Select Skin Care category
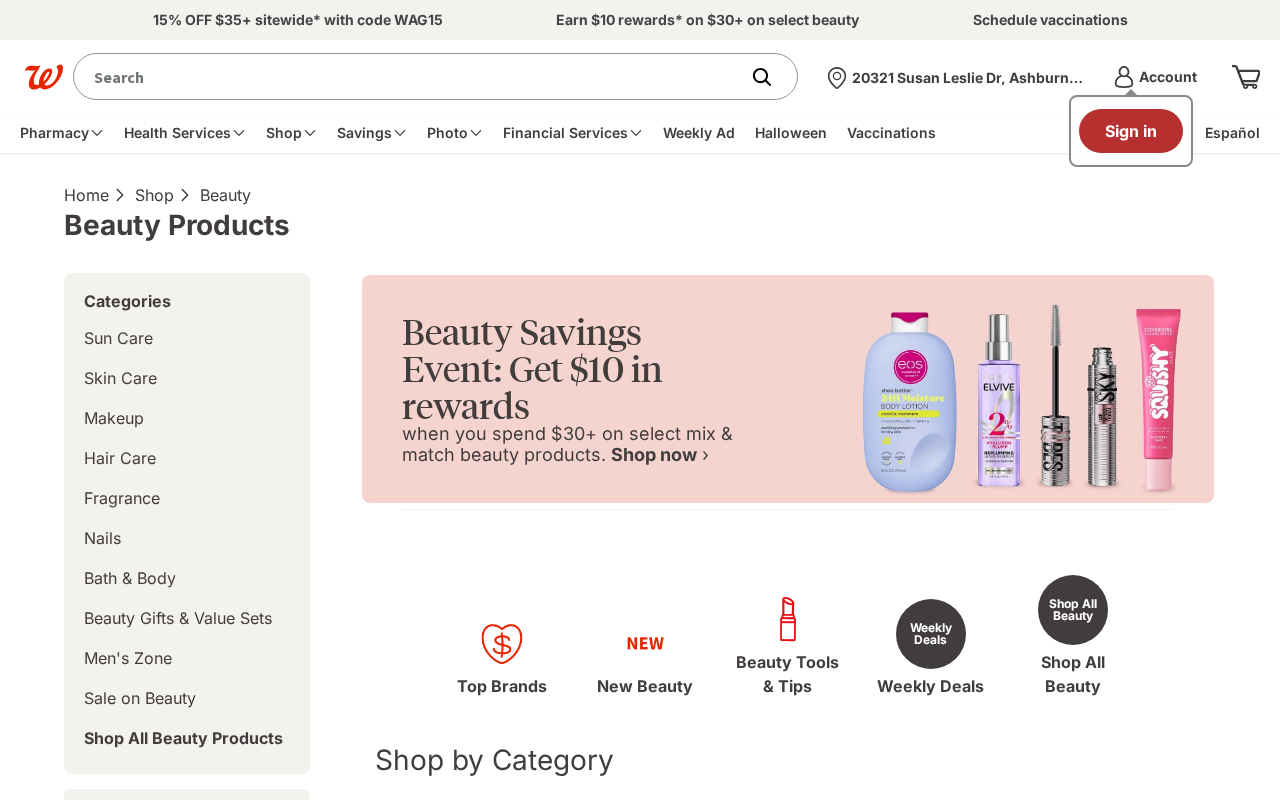 tap(121, 378)
